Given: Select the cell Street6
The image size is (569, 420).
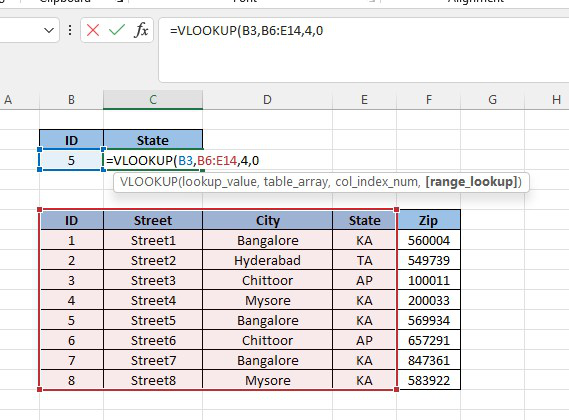Looking at the screenshot, I should [x=153, y=340].
